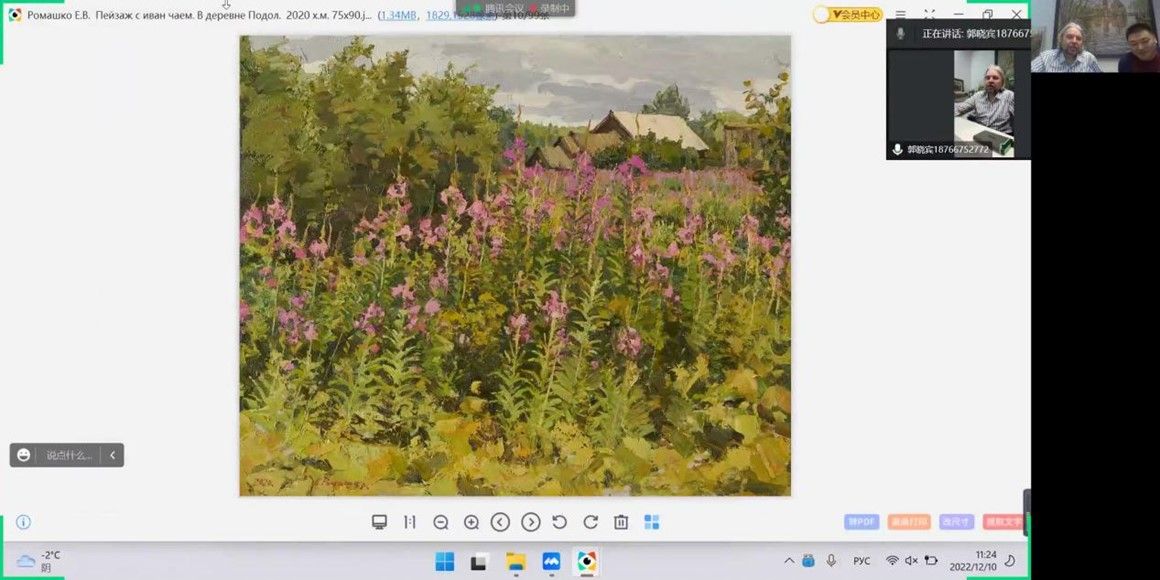Show image info via the info icon
The width and height of the screenshot is (1160, 580).
pos(24,522)
